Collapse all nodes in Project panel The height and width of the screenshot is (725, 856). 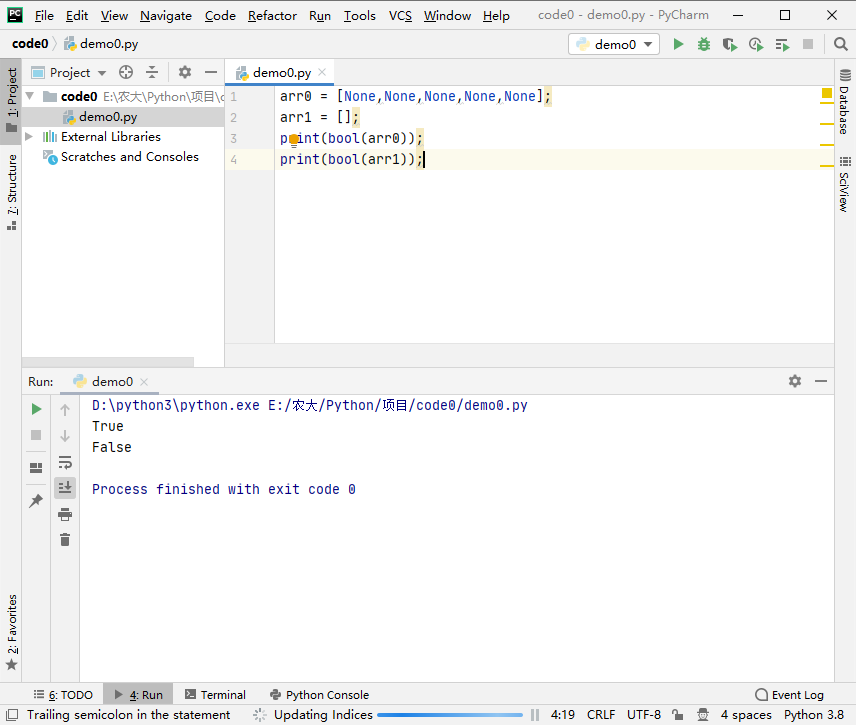pyautogui.click(x=152, y=72)
